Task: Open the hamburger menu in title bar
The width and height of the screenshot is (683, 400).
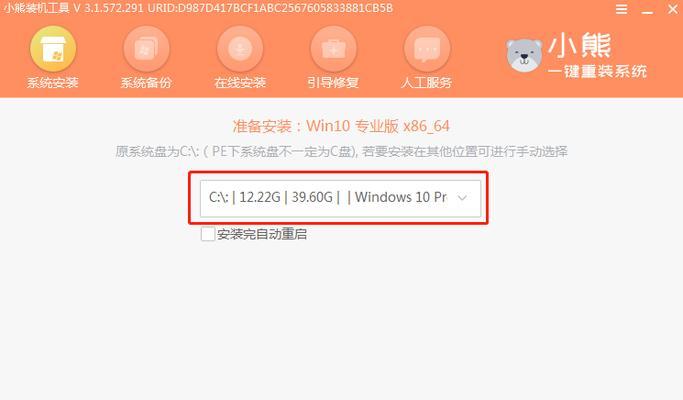Action: pyautogui.click(x=622, y=9)
